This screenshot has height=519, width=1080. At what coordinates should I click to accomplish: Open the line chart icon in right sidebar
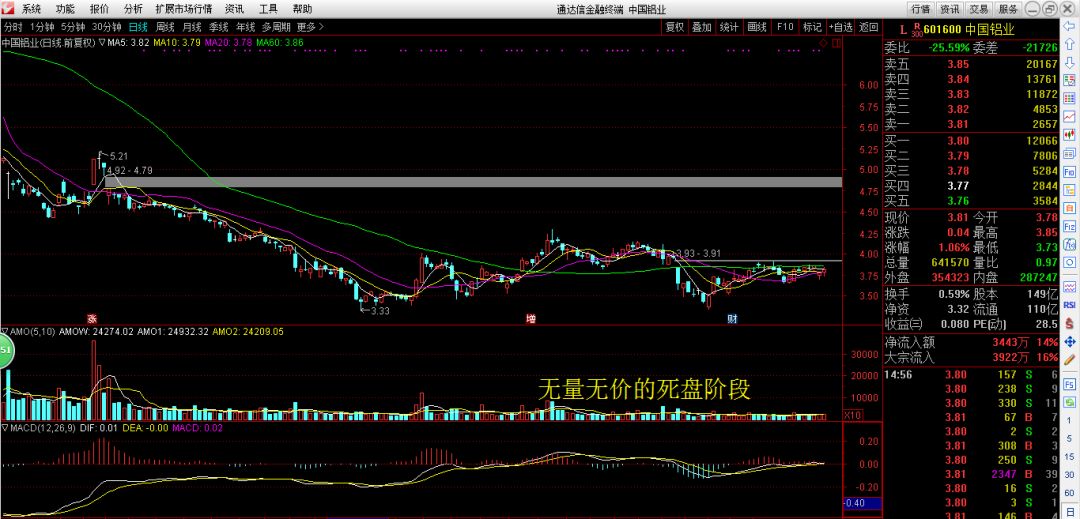click(x=1070, y=117)
